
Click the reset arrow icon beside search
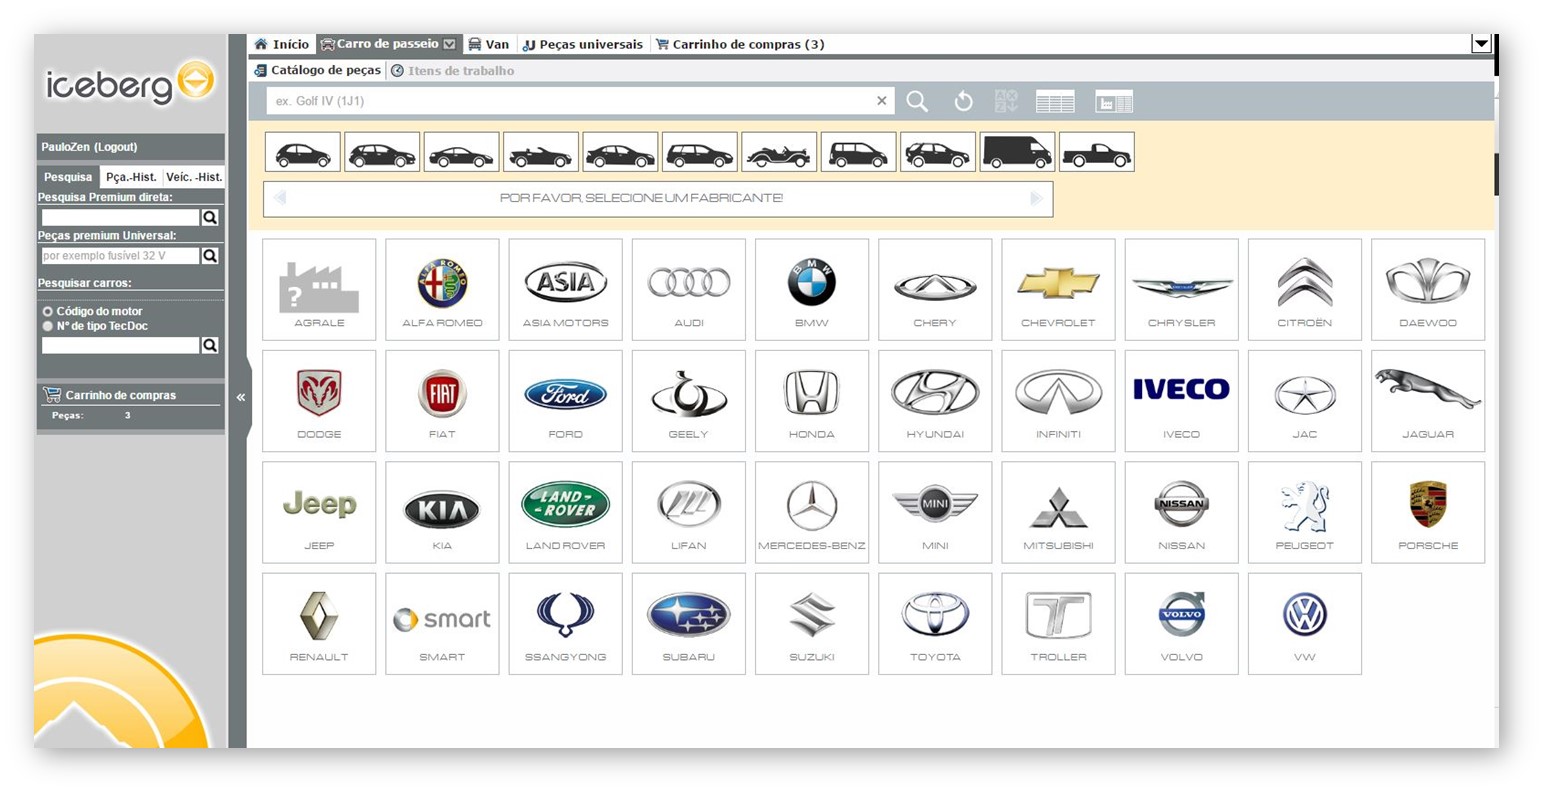pyautogui.click(x=963, y=101)
